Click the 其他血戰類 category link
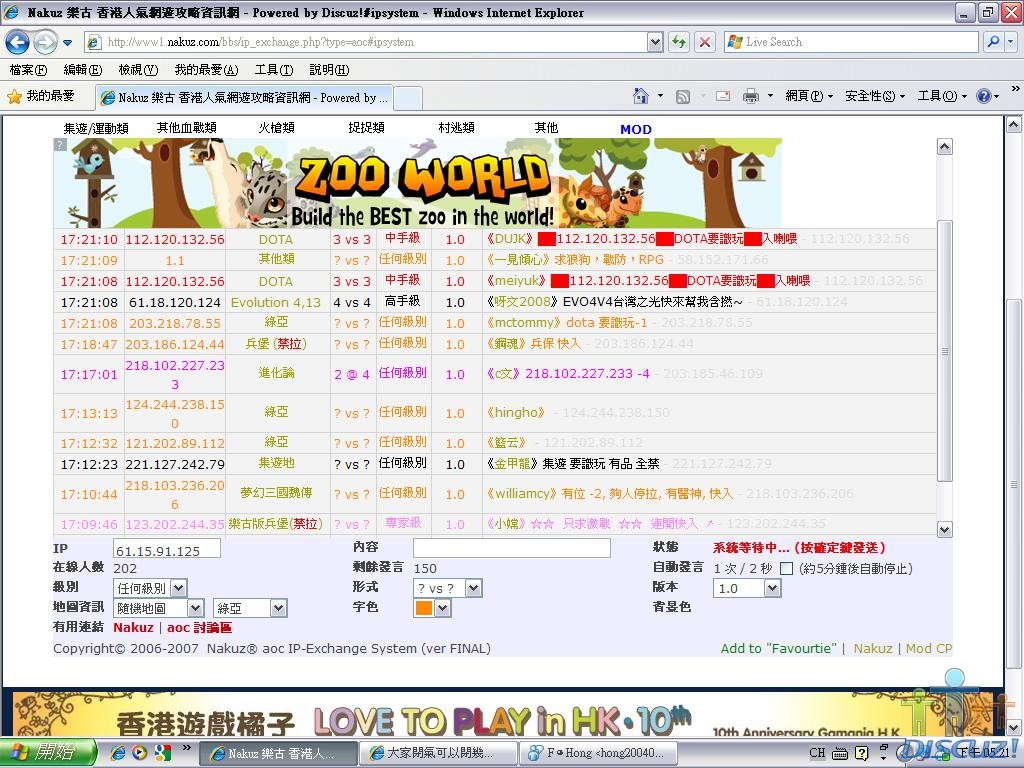The height and width of the screenshot is (768, 1024). click(x=187, y=127)
